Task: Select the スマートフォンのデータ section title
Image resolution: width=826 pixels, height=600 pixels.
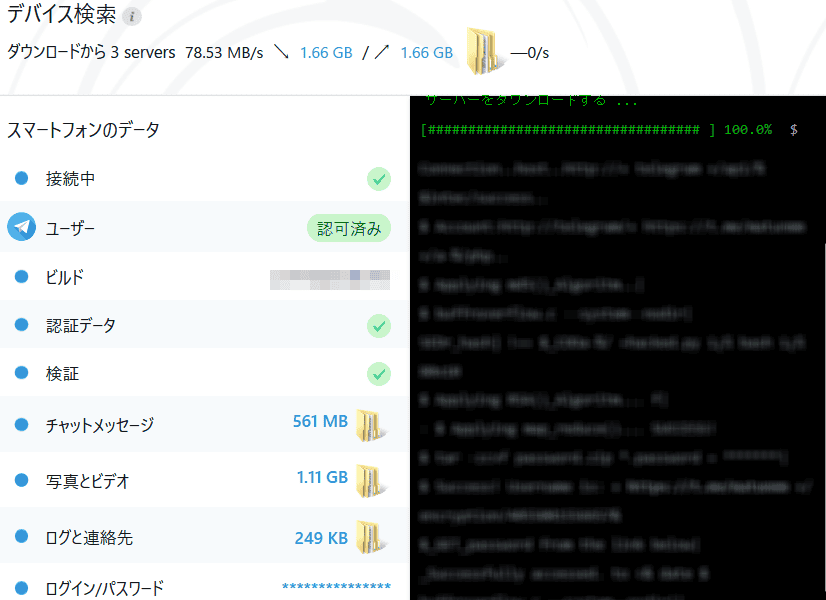Action: [83, 130]
